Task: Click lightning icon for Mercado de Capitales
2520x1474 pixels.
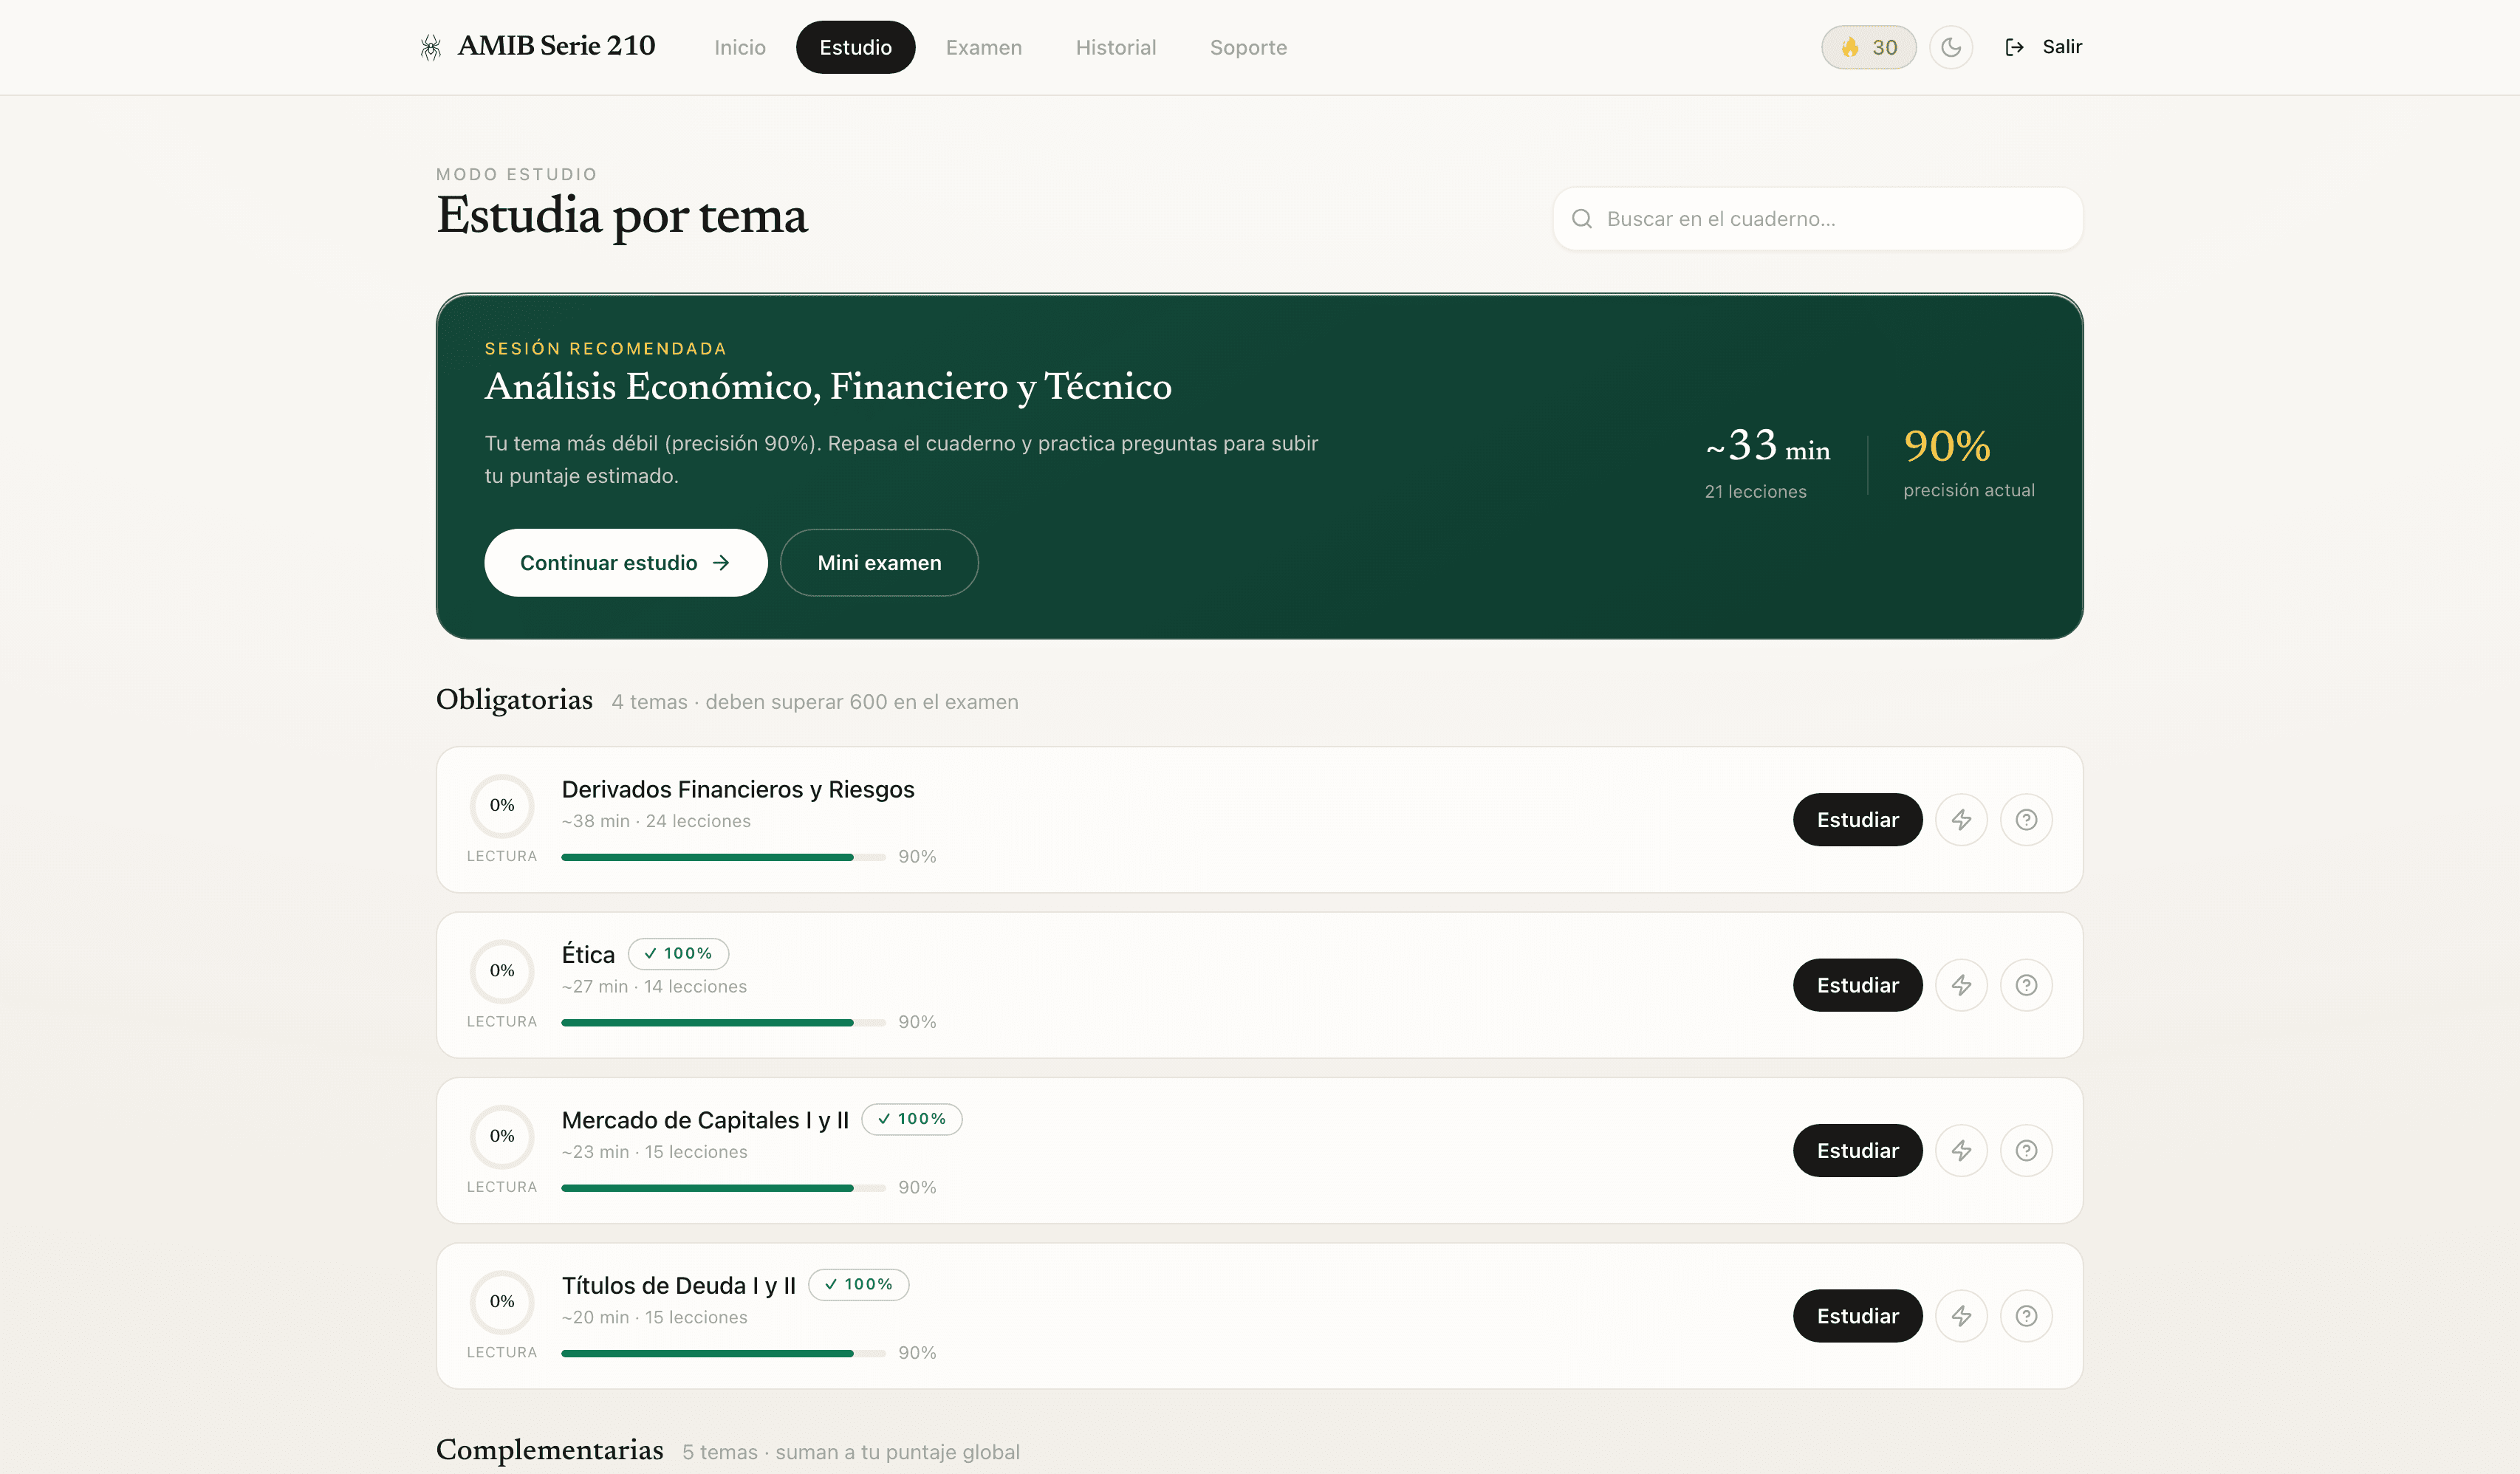Action: (1961, 1151)
